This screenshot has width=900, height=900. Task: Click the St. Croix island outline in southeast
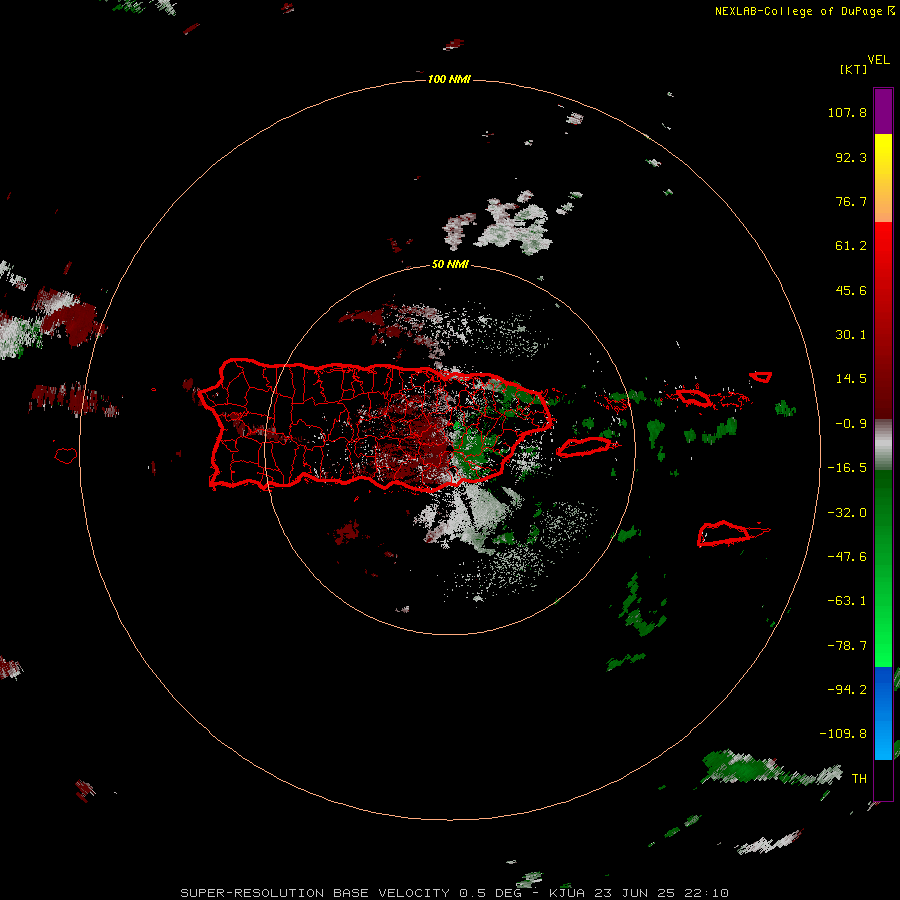[x=732, y=534]
